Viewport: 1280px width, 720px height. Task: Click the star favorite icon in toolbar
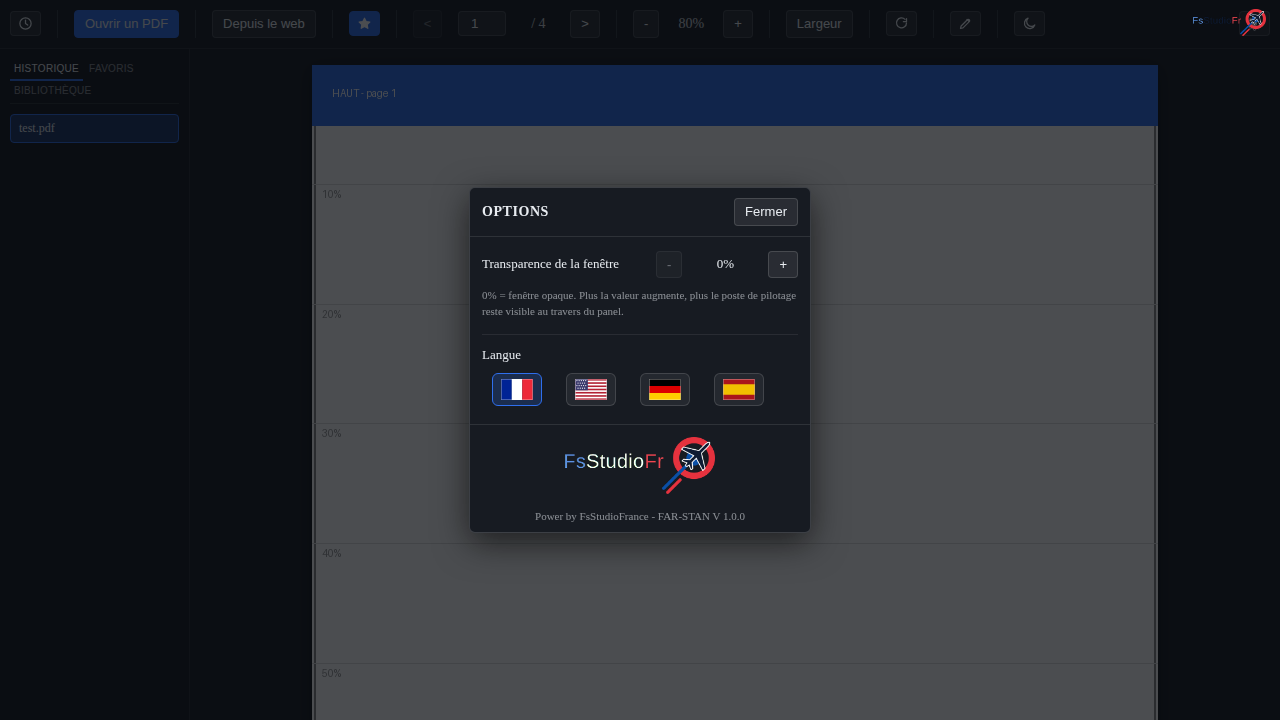coord(364,23)
